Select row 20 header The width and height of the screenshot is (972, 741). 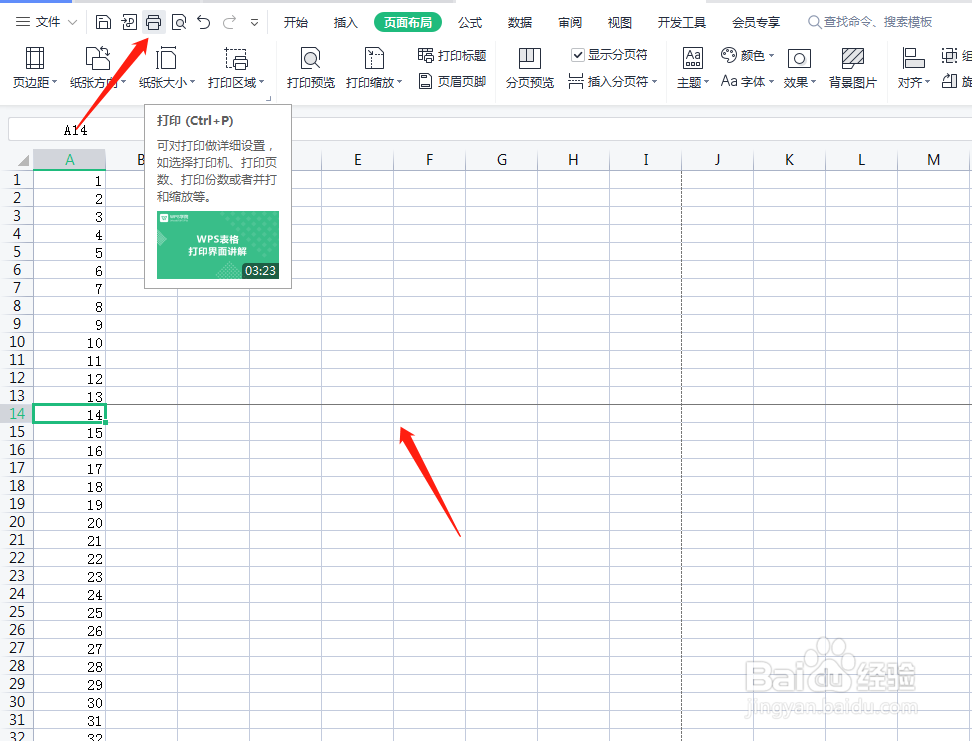coord(17,521)
